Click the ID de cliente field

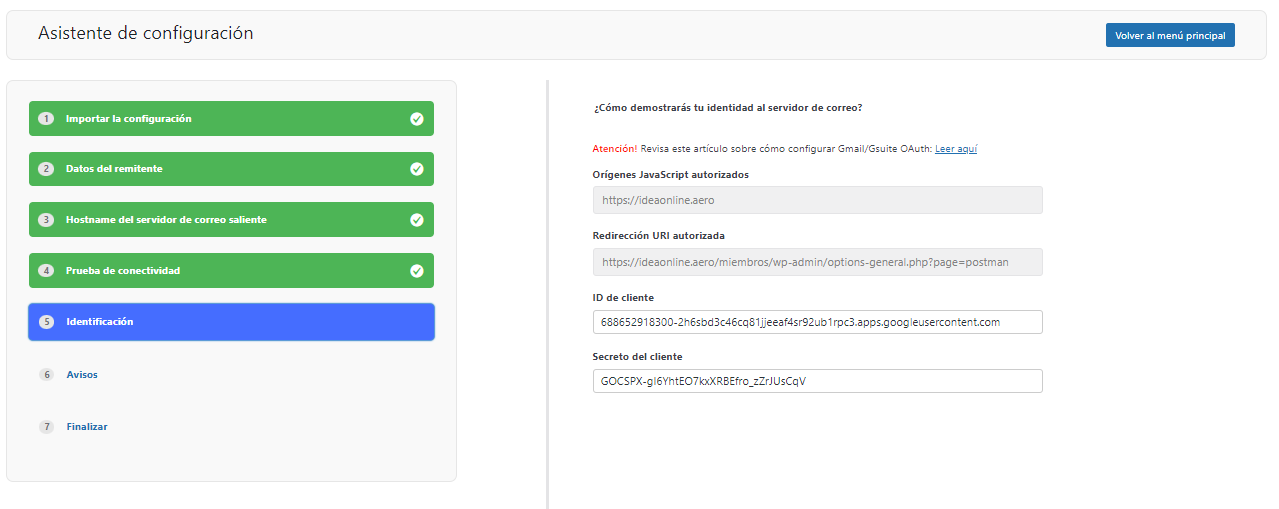[817, 322]
